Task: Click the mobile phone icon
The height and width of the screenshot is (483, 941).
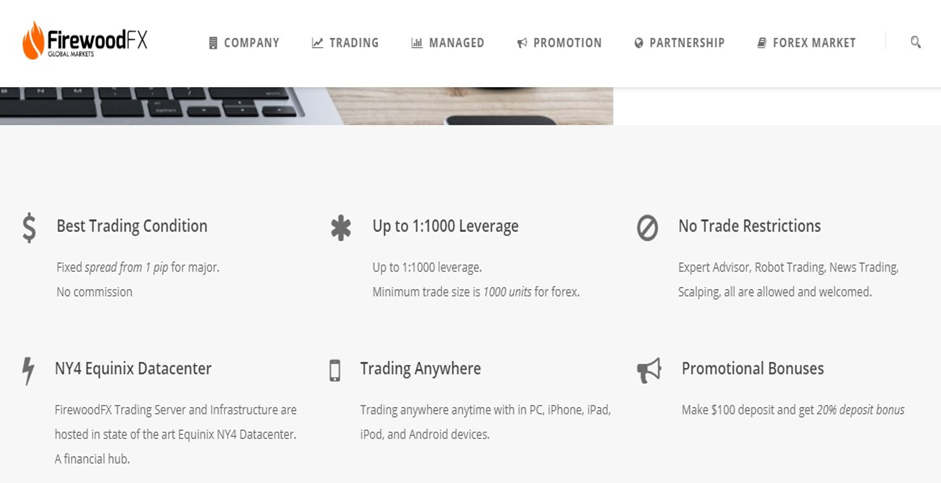Action: click(335, 370)
